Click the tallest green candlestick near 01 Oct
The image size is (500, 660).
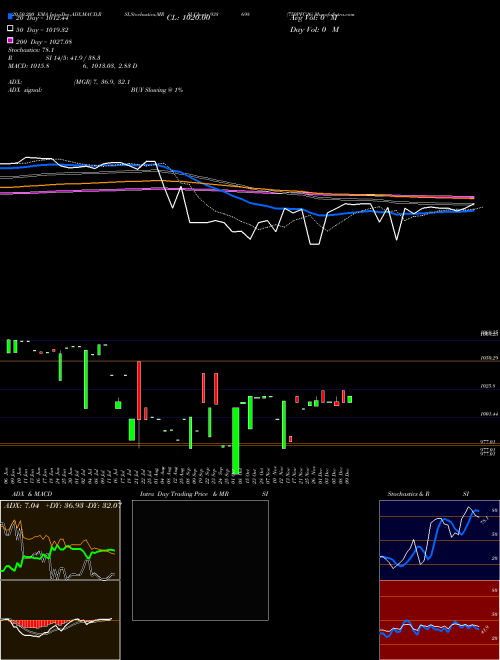coord(236,440)
